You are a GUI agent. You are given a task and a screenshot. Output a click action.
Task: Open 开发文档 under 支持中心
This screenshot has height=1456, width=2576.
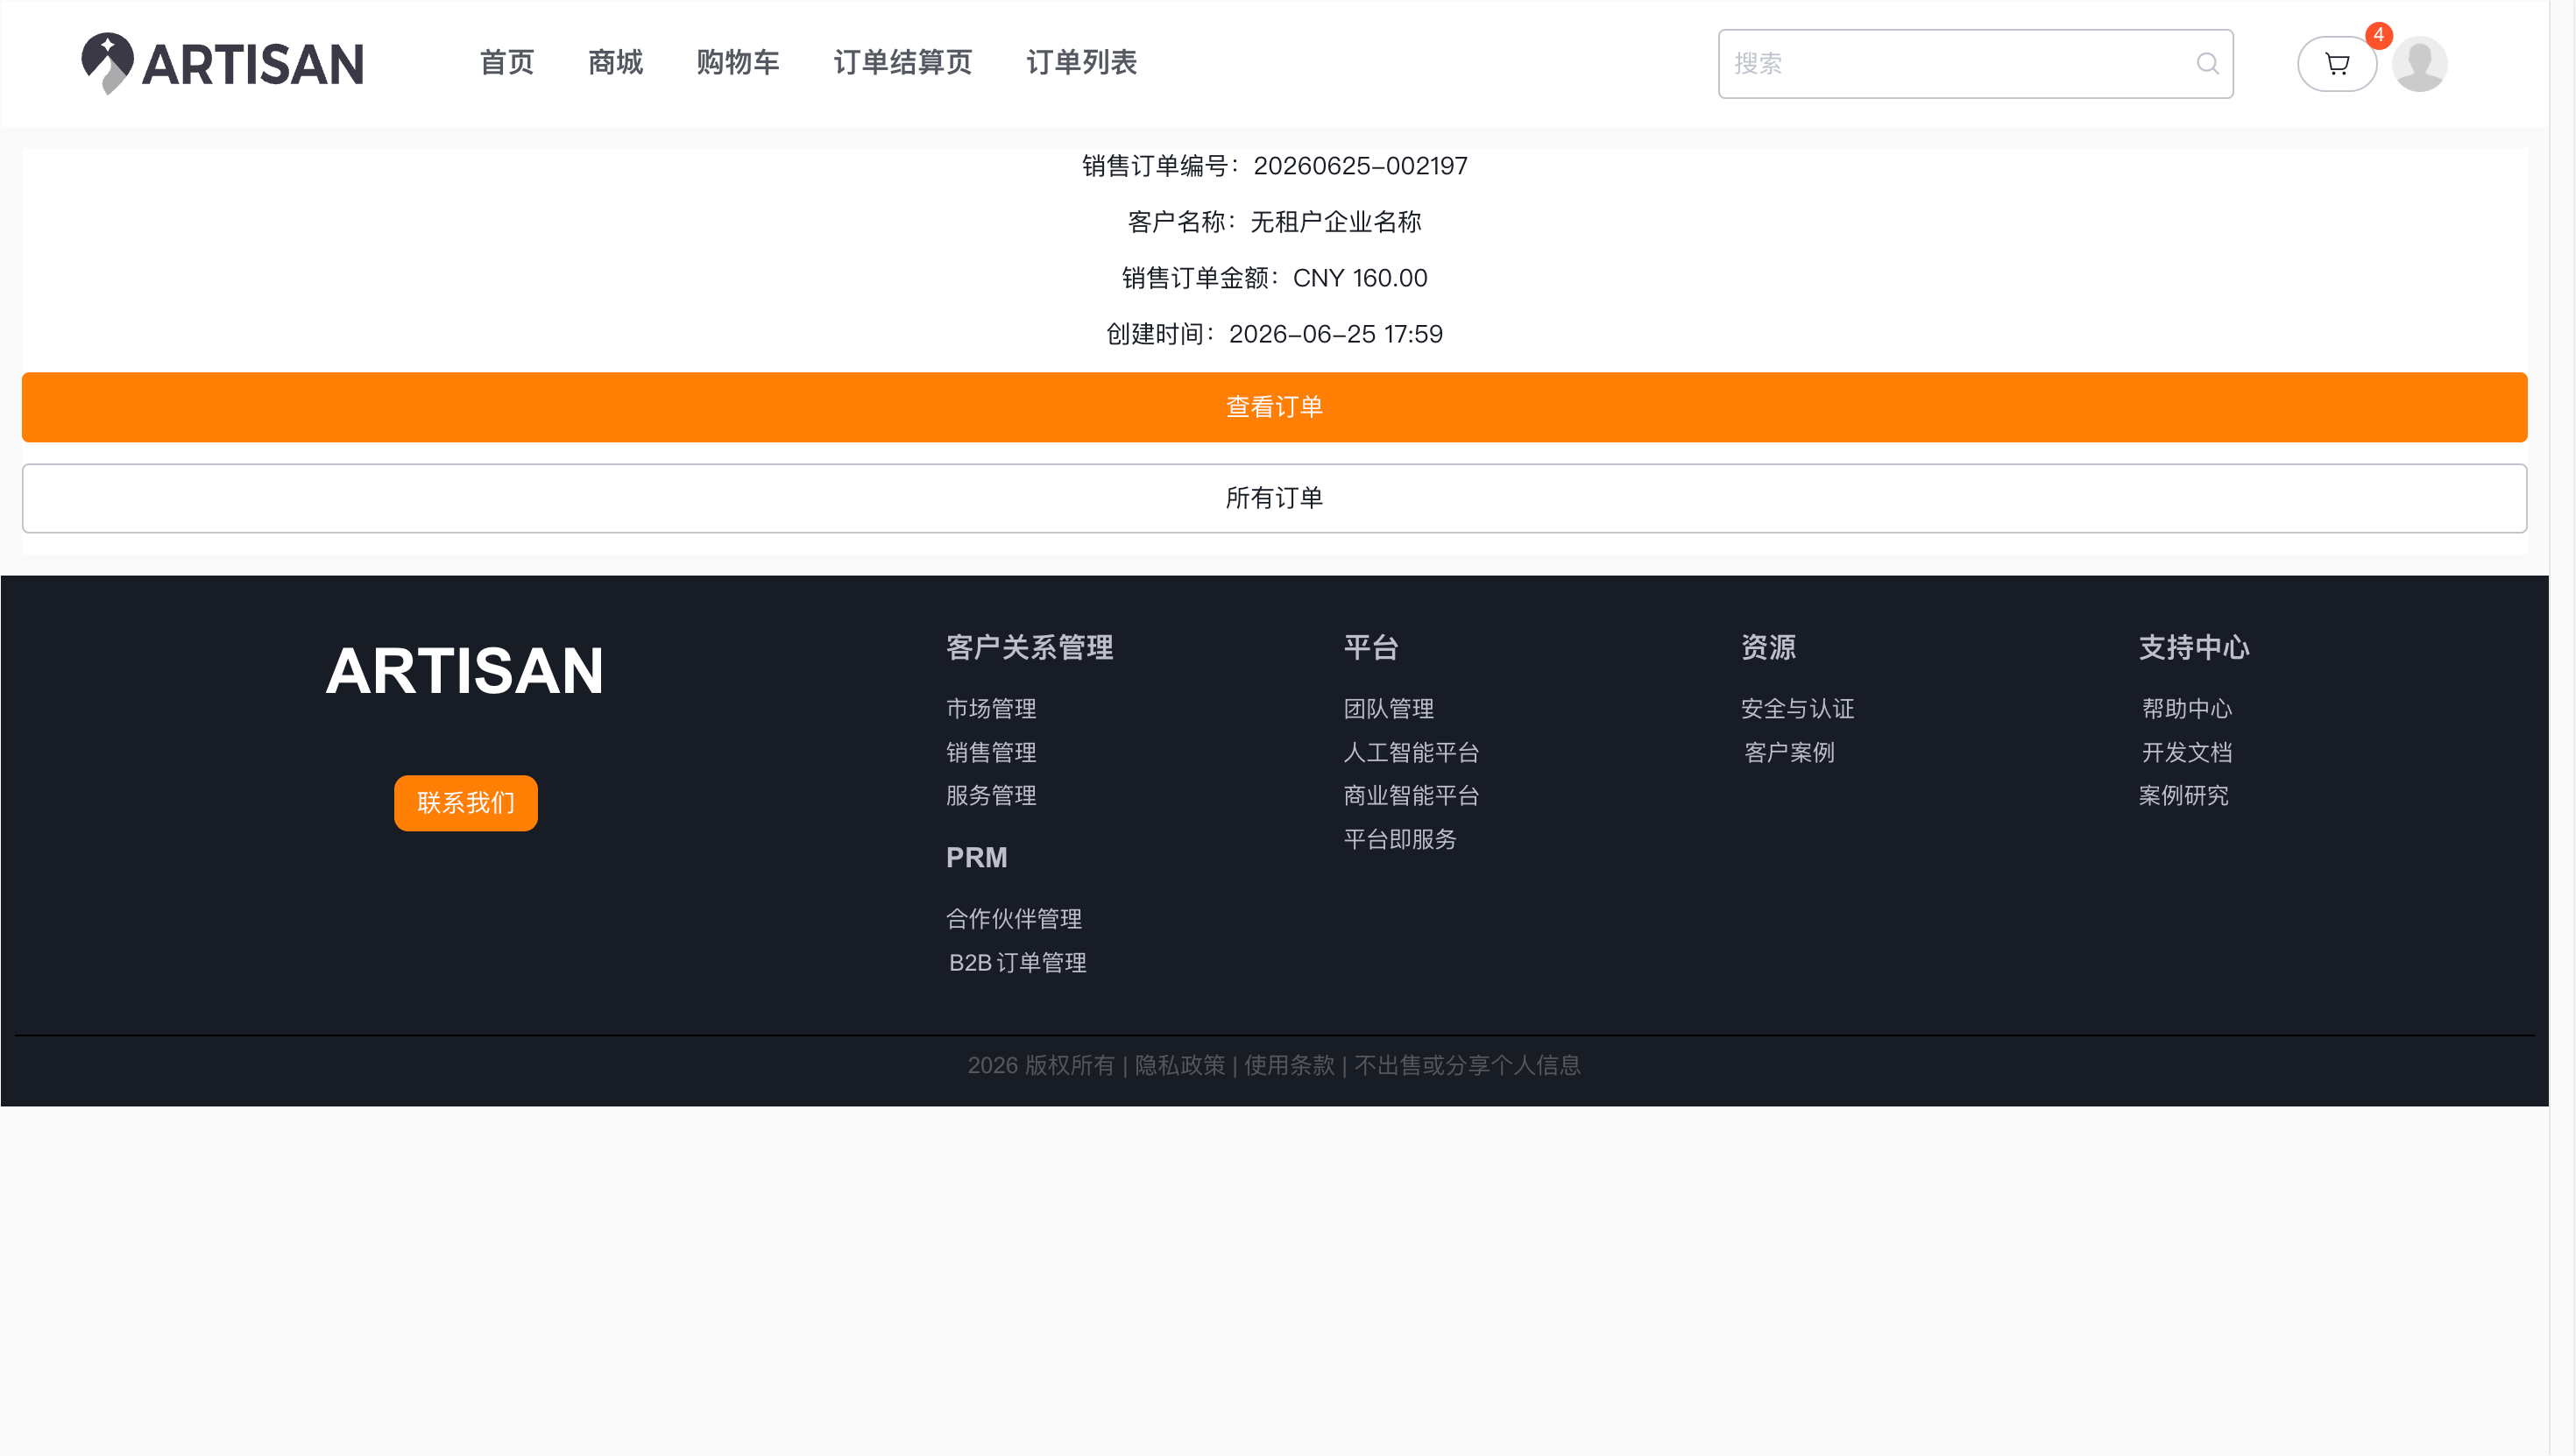point(2187,753)
